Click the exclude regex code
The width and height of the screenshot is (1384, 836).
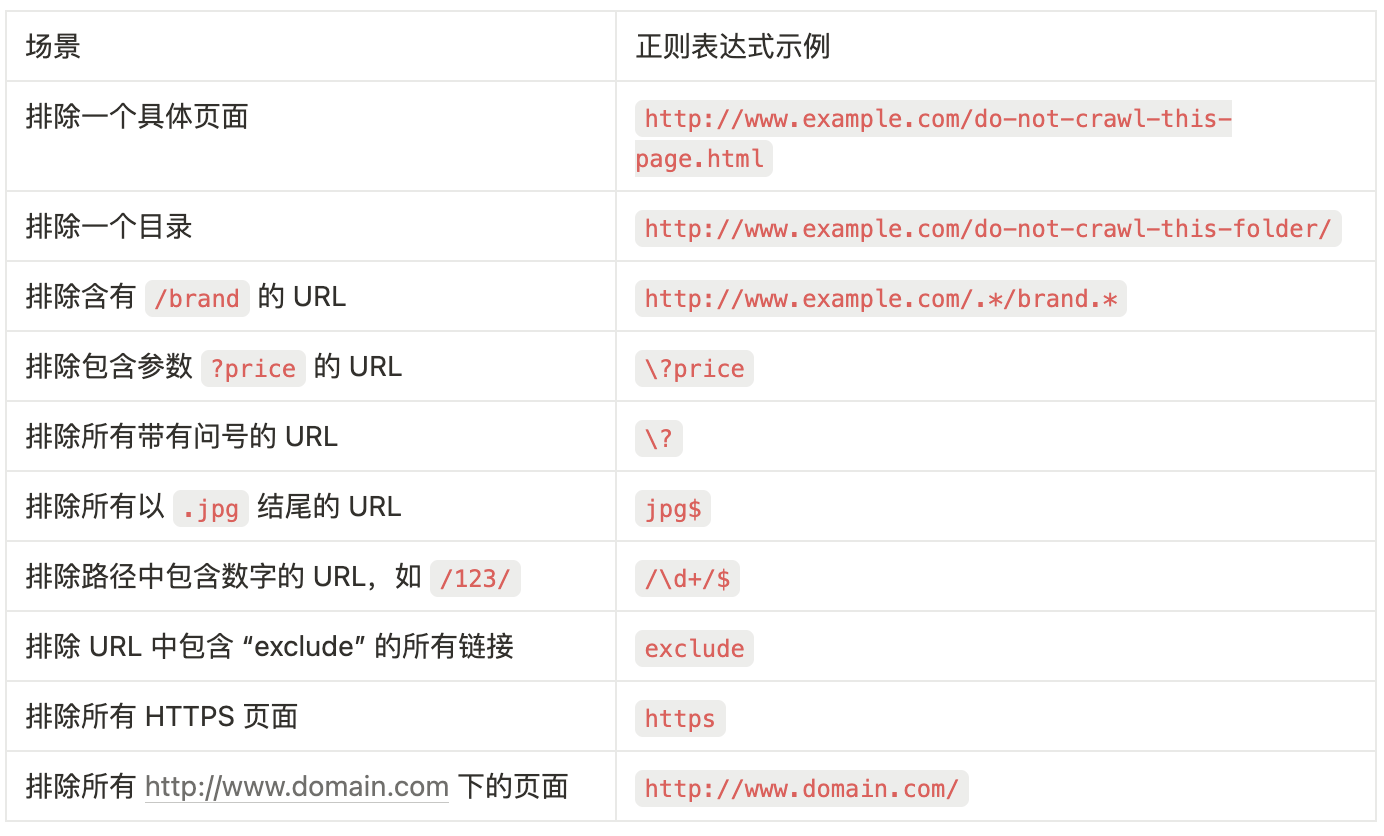pyautogui.click(x=694, y=648)
